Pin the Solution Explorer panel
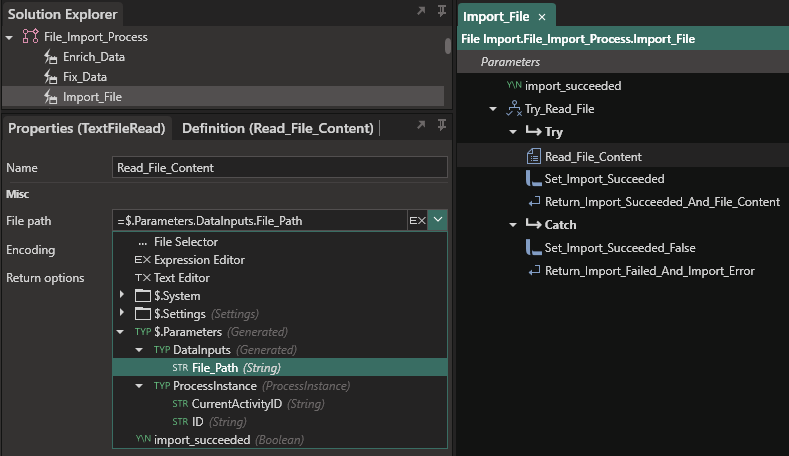Image resolution: width=789 pixels, height=456 pixels. 441,11
